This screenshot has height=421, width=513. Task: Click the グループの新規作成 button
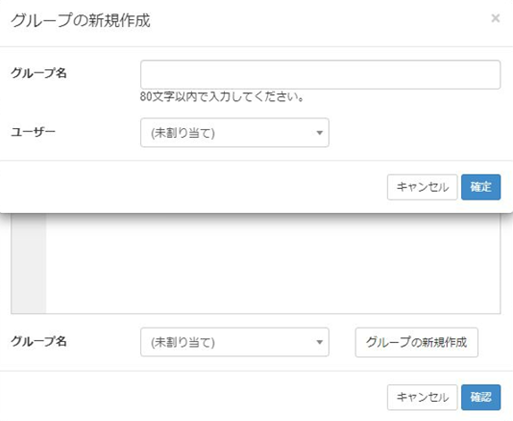tap(416, 342)
